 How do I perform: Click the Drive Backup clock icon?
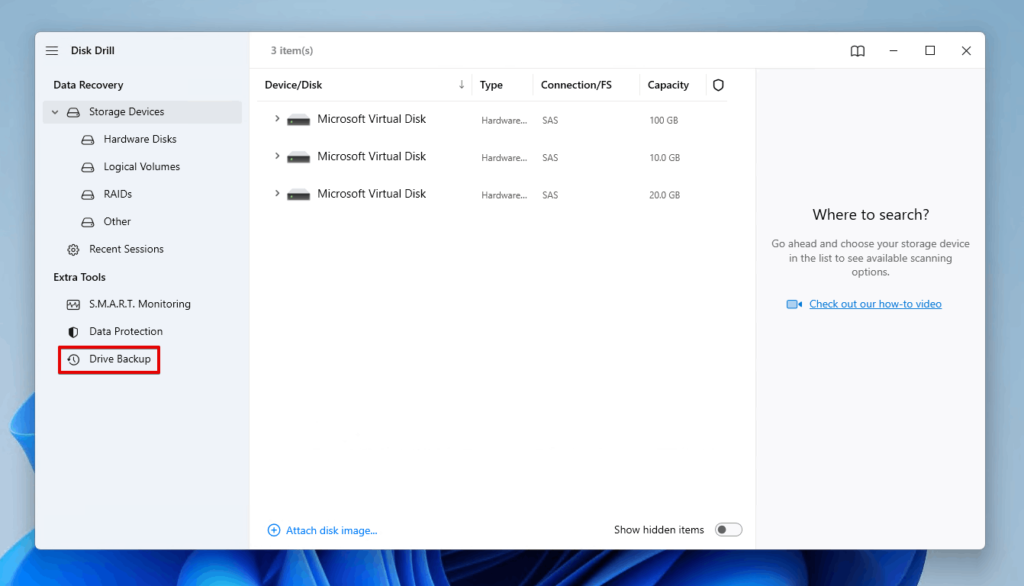[72, 358]
